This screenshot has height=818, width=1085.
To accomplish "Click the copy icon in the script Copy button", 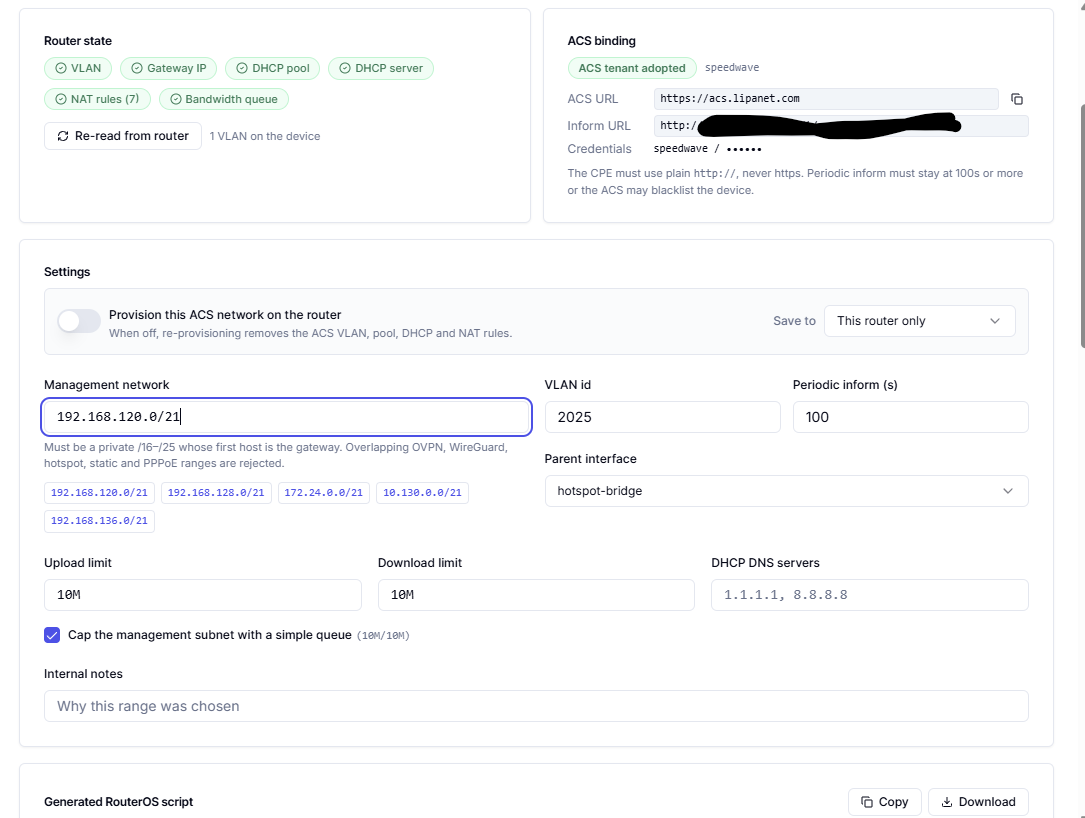I will (x=867, y=802).
